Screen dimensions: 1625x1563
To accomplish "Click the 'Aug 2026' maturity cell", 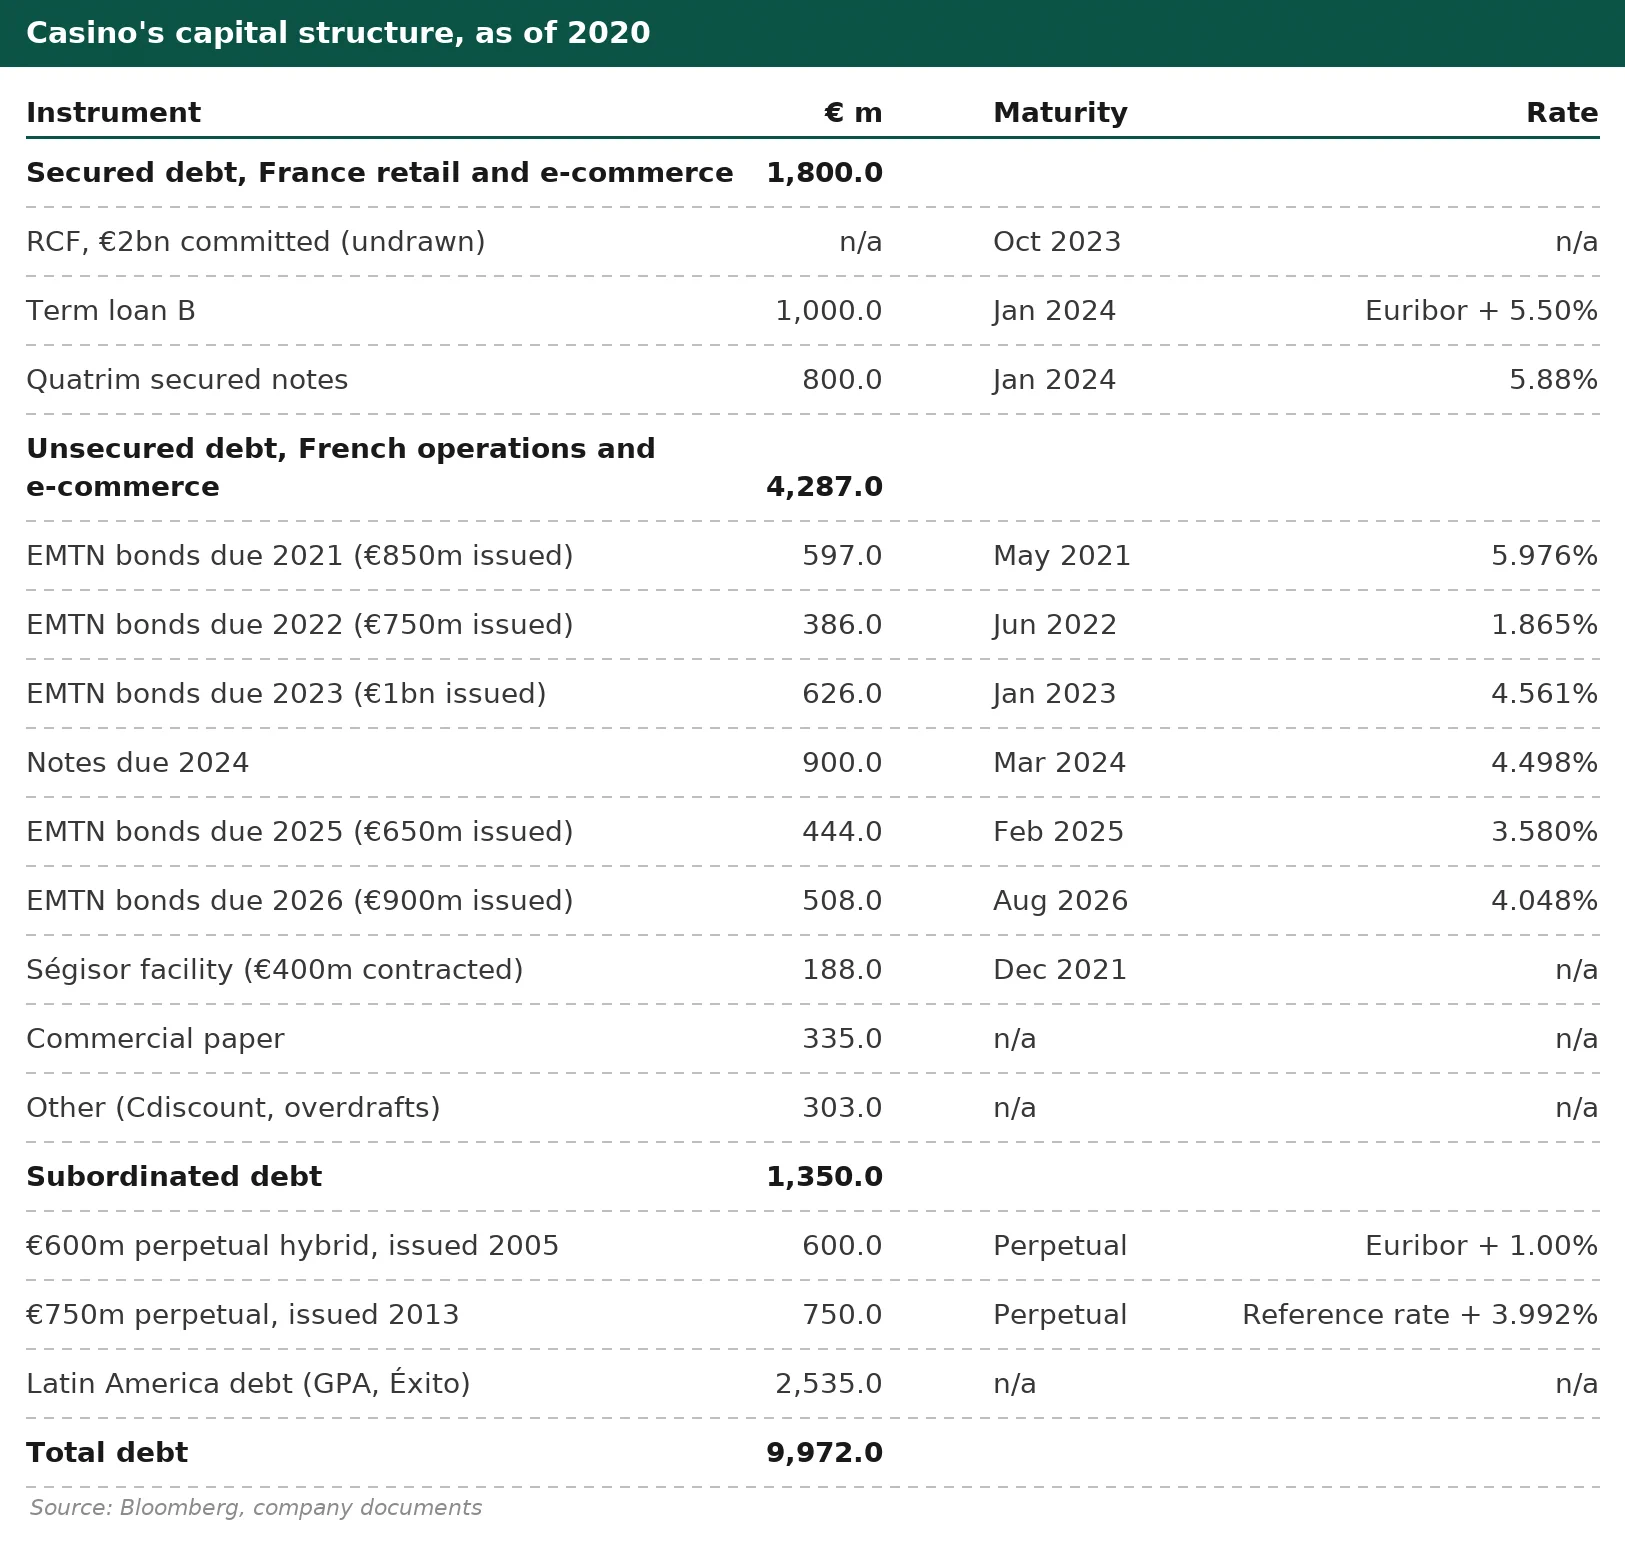I will coord(1060,901).
